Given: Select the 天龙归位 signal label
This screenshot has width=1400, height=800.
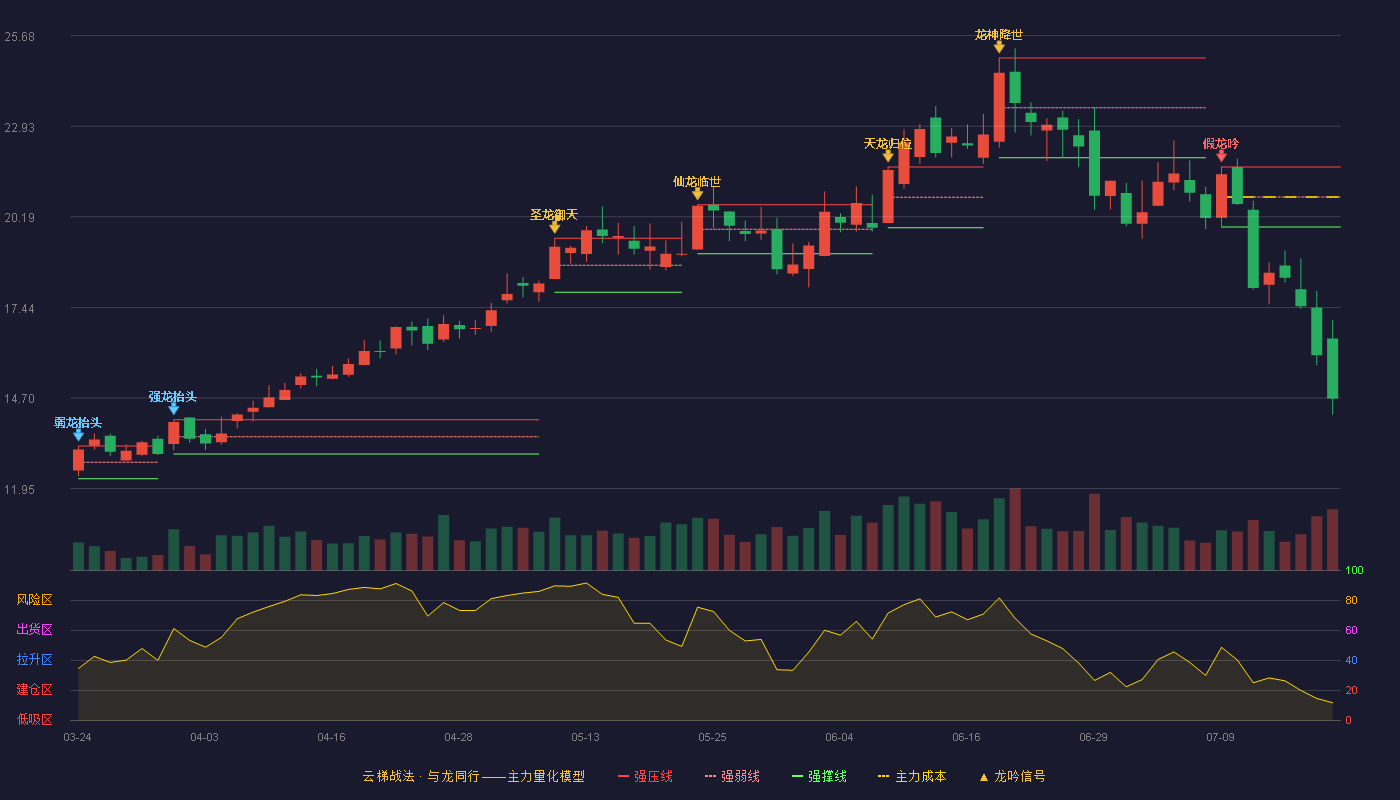Looking at the screenshot, I should tap(888, 144).
